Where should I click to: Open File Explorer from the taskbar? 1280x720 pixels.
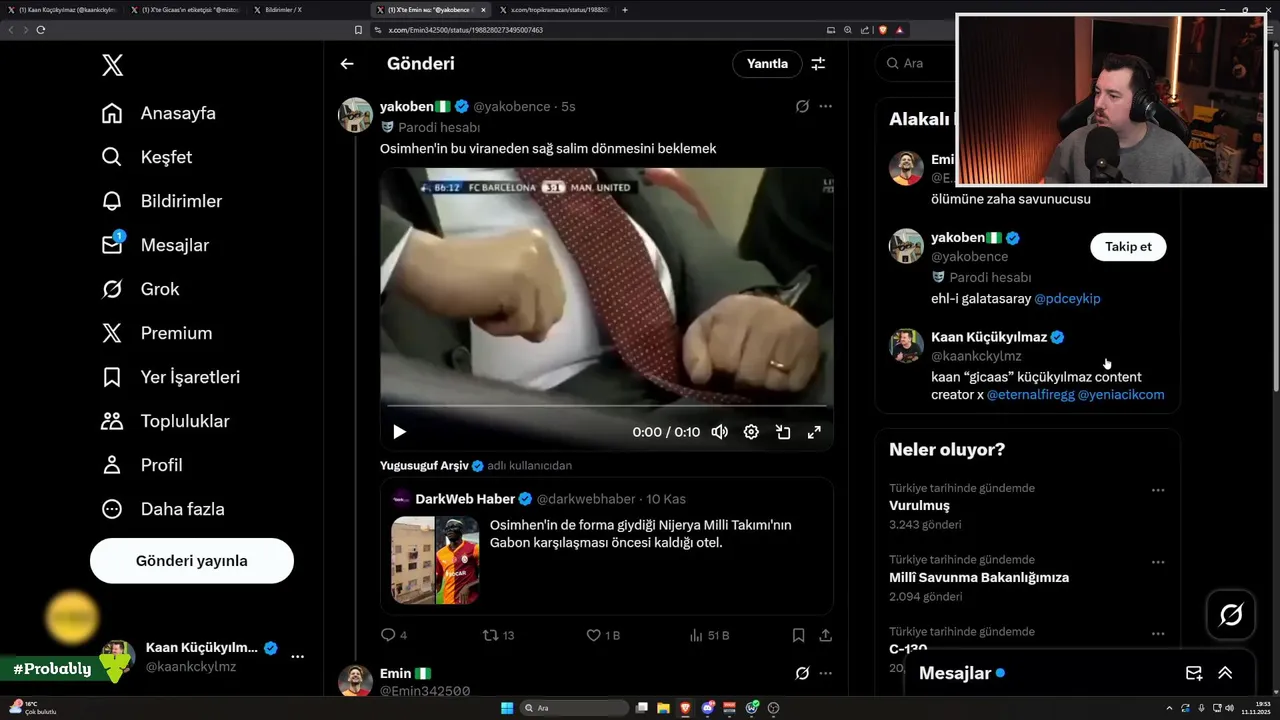[664, 708]
